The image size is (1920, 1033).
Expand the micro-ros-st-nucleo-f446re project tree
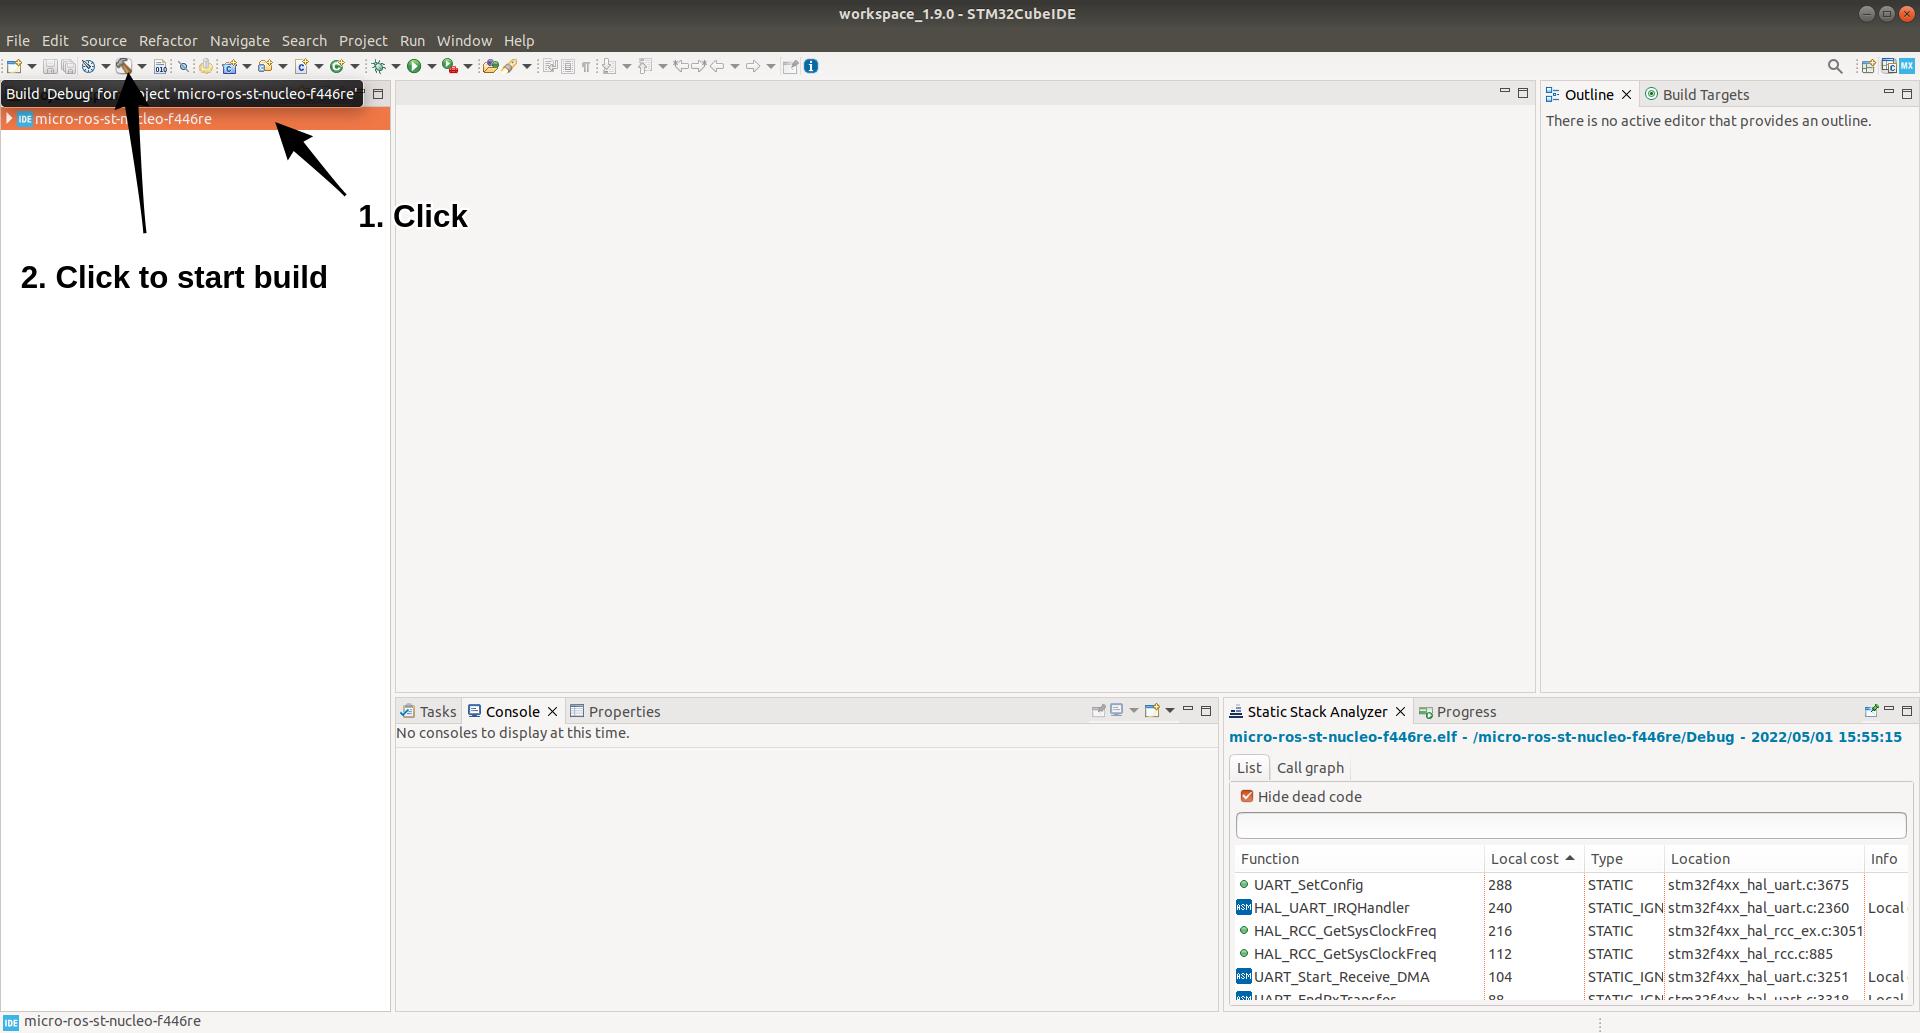click(9, 118)
